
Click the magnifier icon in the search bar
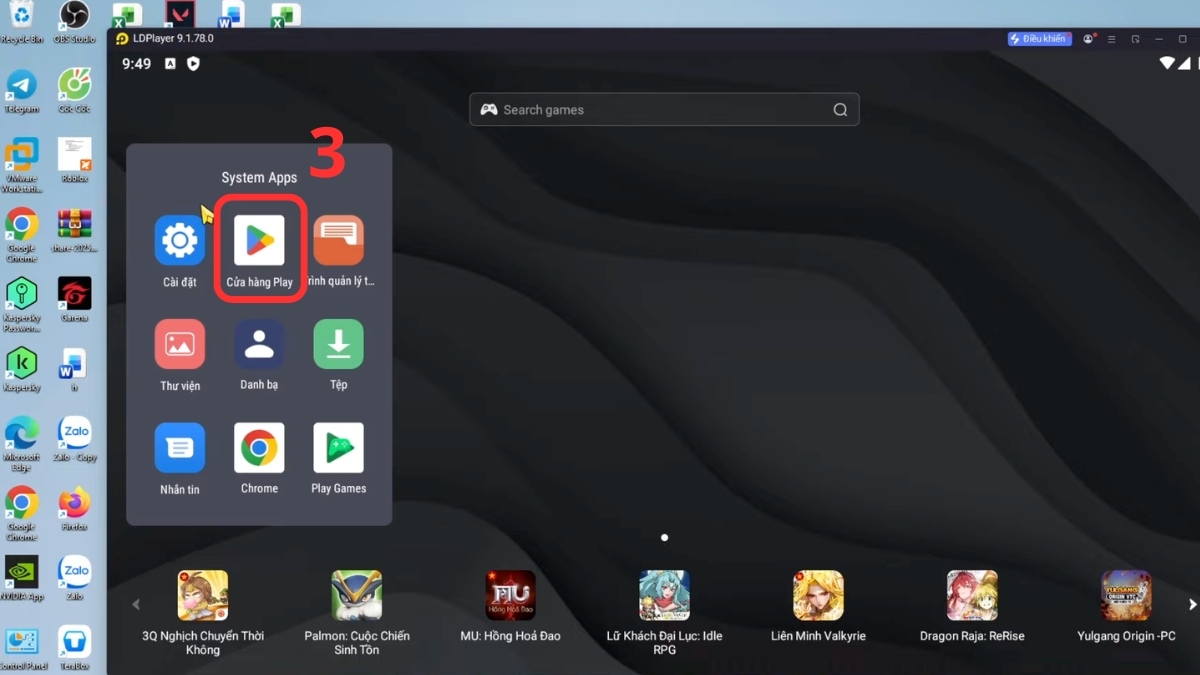click(840, 110)
